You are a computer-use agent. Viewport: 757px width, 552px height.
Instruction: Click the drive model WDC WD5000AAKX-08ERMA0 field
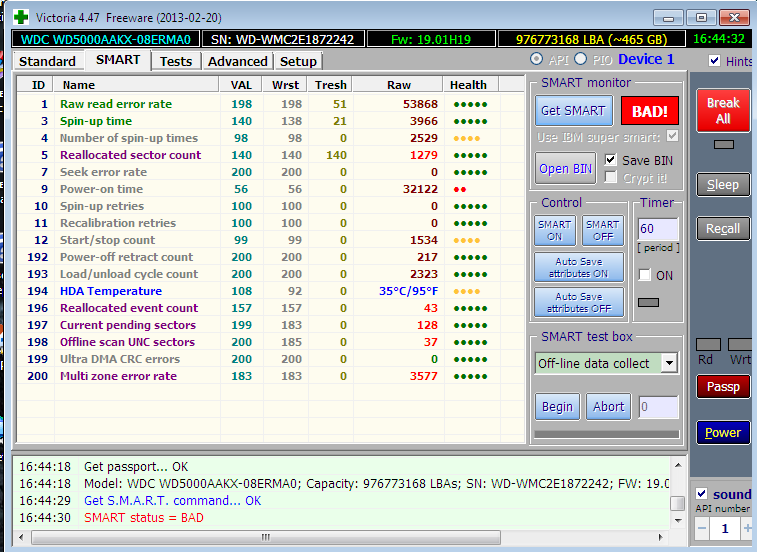click(x=106, y=39)
